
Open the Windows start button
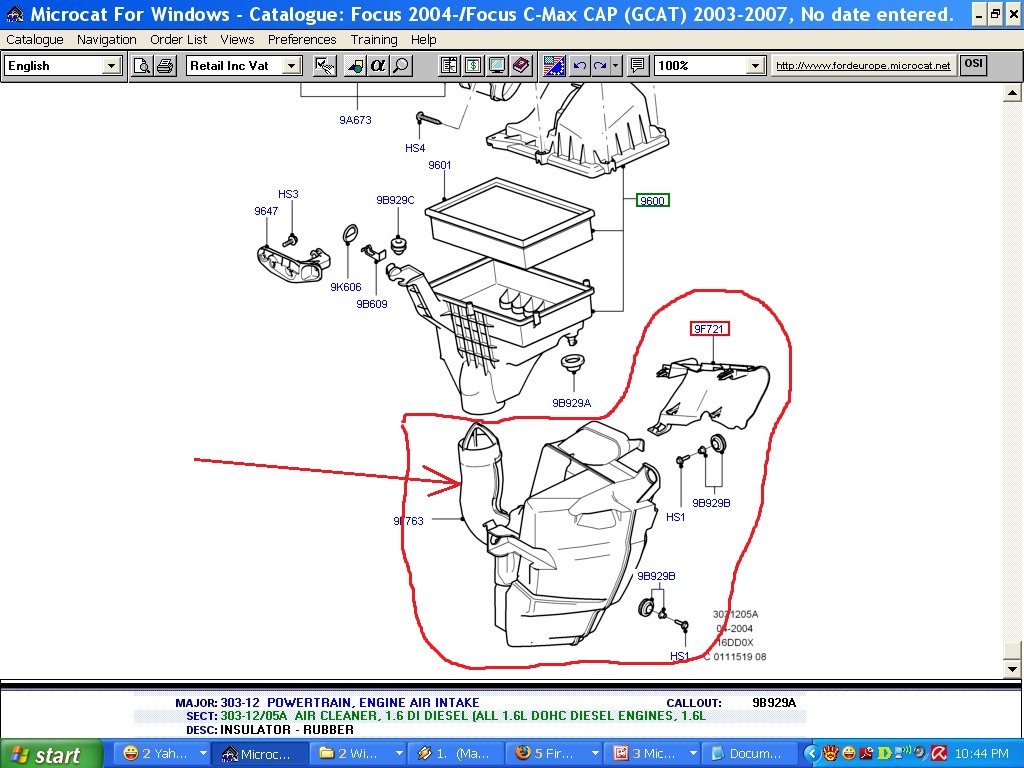coord(52,754)
